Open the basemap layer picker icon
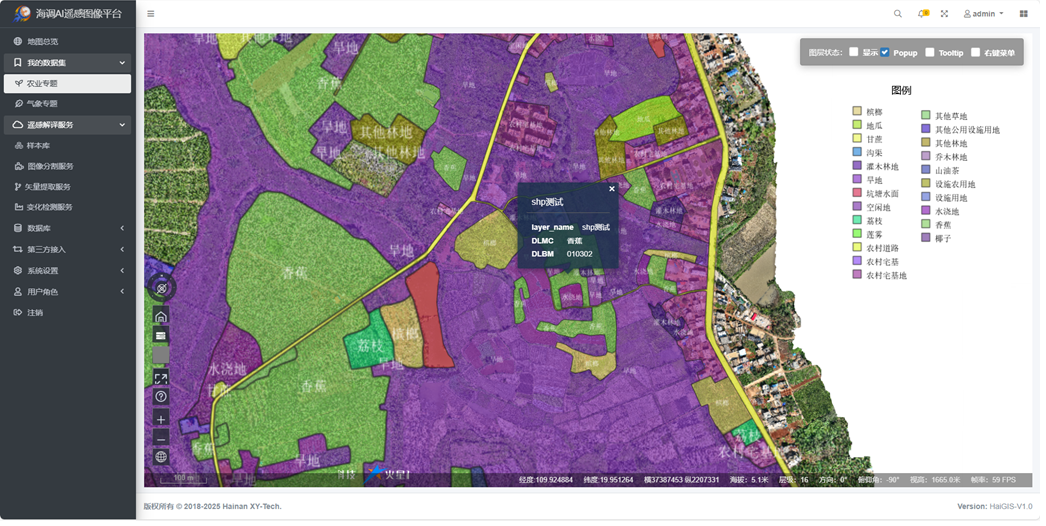 pos(161,337)
